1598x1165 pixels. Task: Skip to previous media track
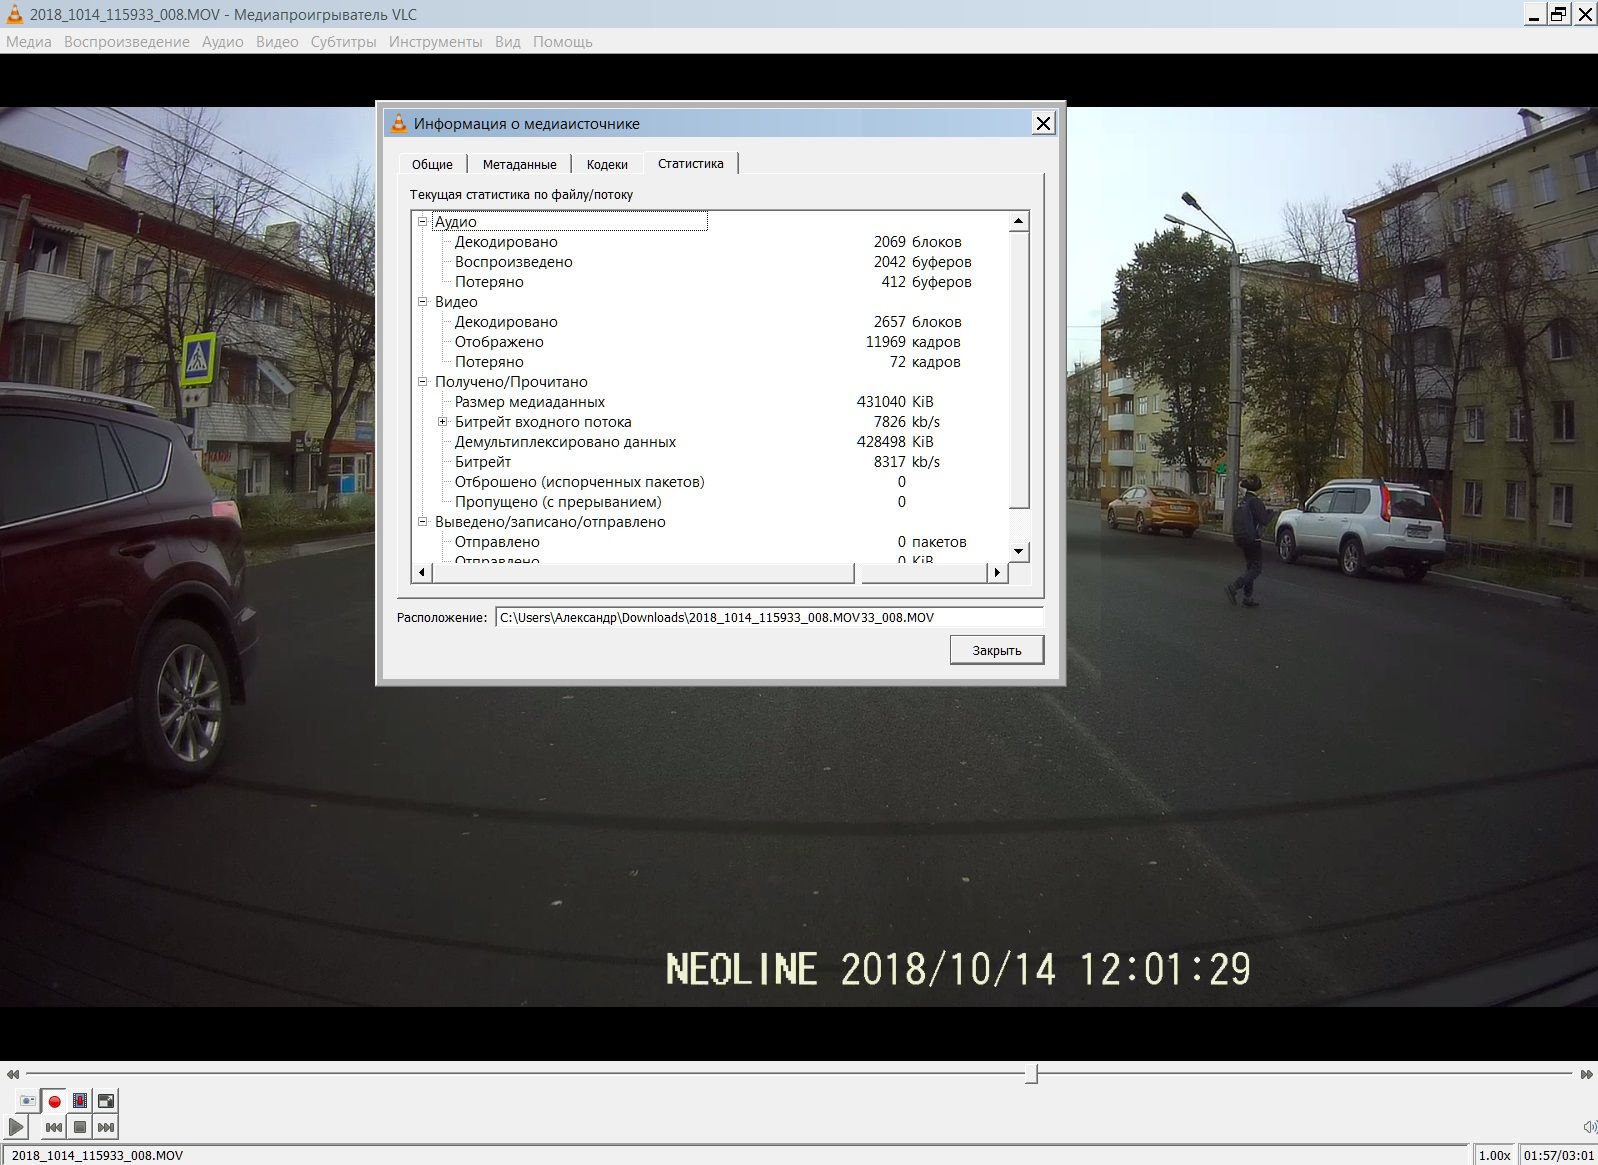(x=54, y=1127)
